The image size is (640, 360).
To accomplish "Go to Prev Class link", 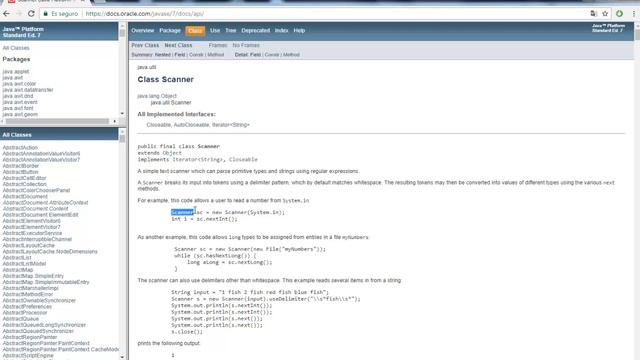I will (x=145, y=45).
